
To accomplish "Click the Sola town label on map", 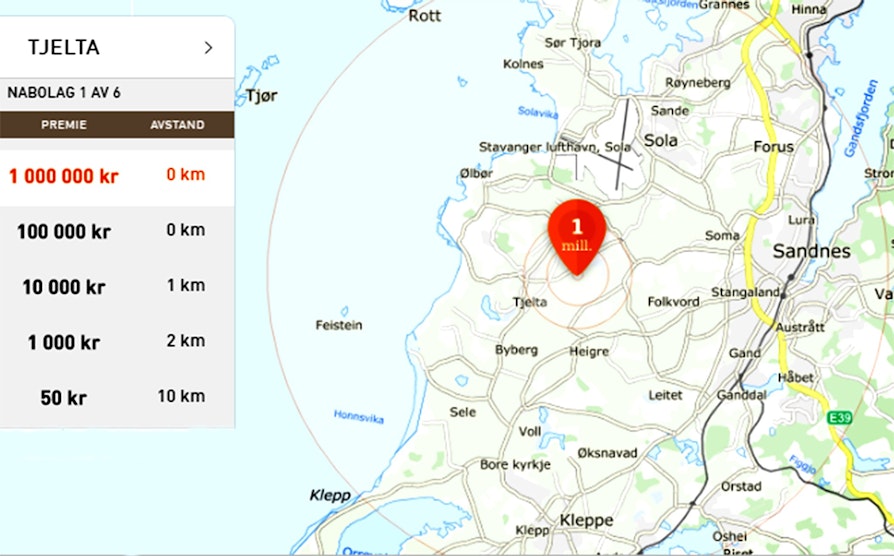I will [661, 140].
